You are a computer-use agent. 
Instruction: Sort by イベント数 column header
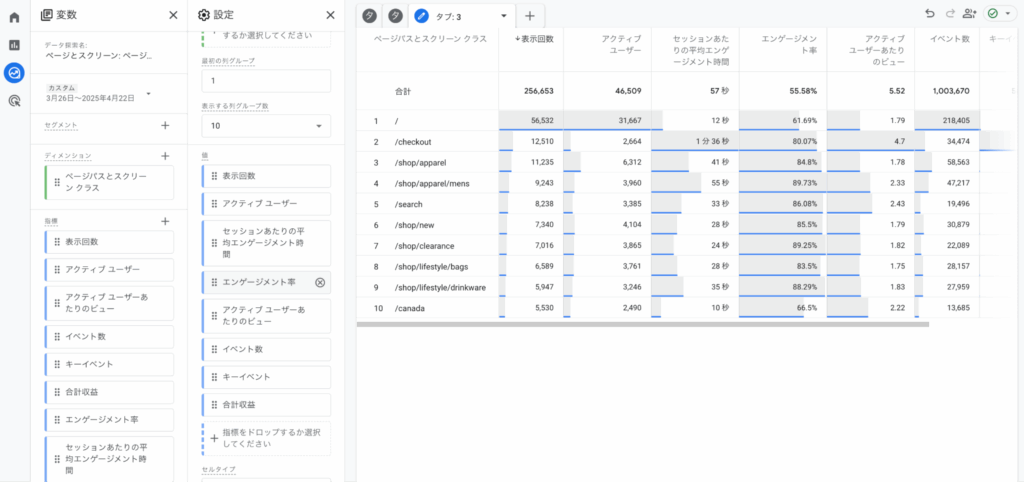pyautogui.click(x=949, y=39)
